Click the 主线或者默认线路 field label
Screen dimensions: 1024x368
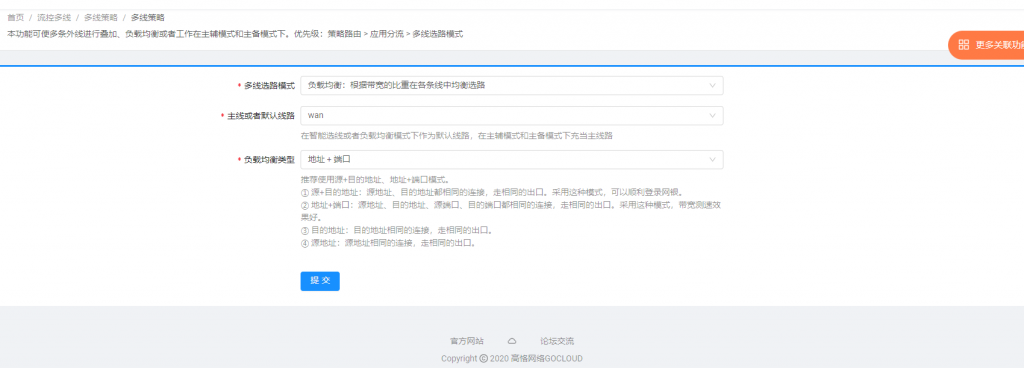point(261,115)
